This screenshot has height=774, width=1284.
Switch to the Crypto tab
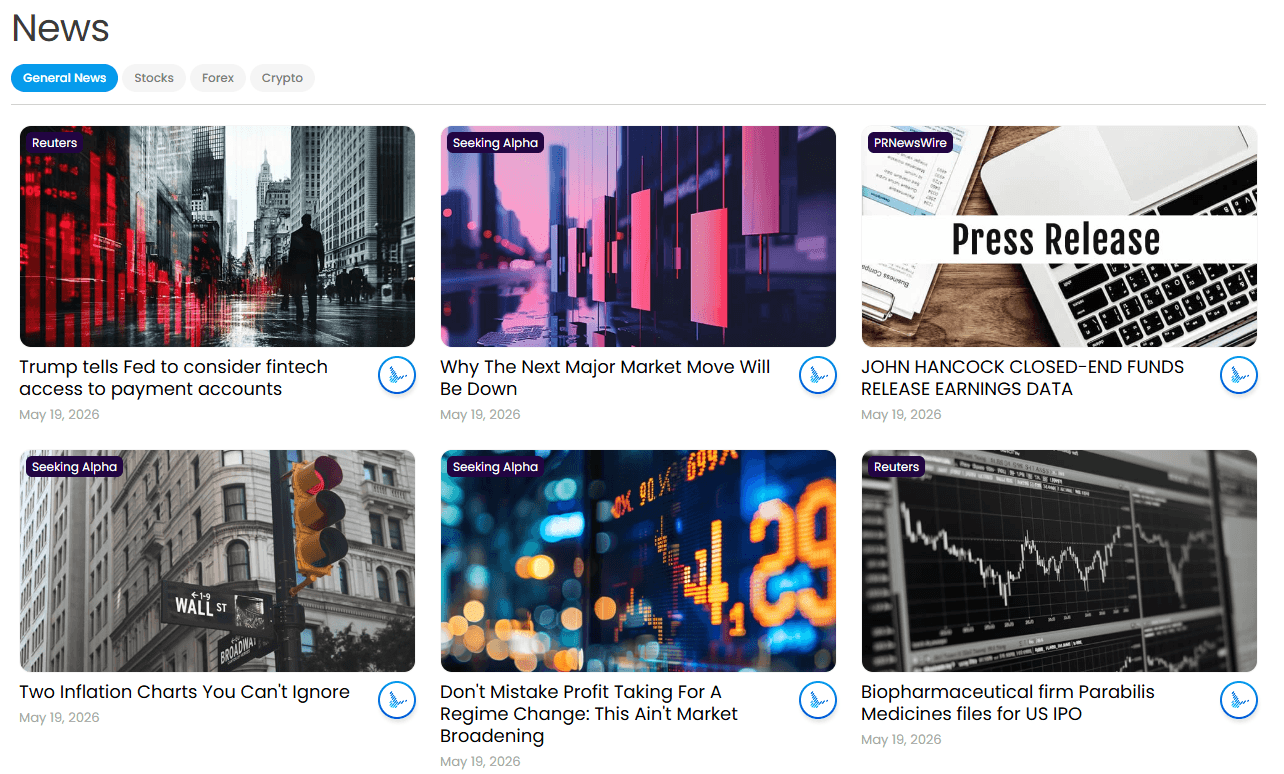coord(282,78)
